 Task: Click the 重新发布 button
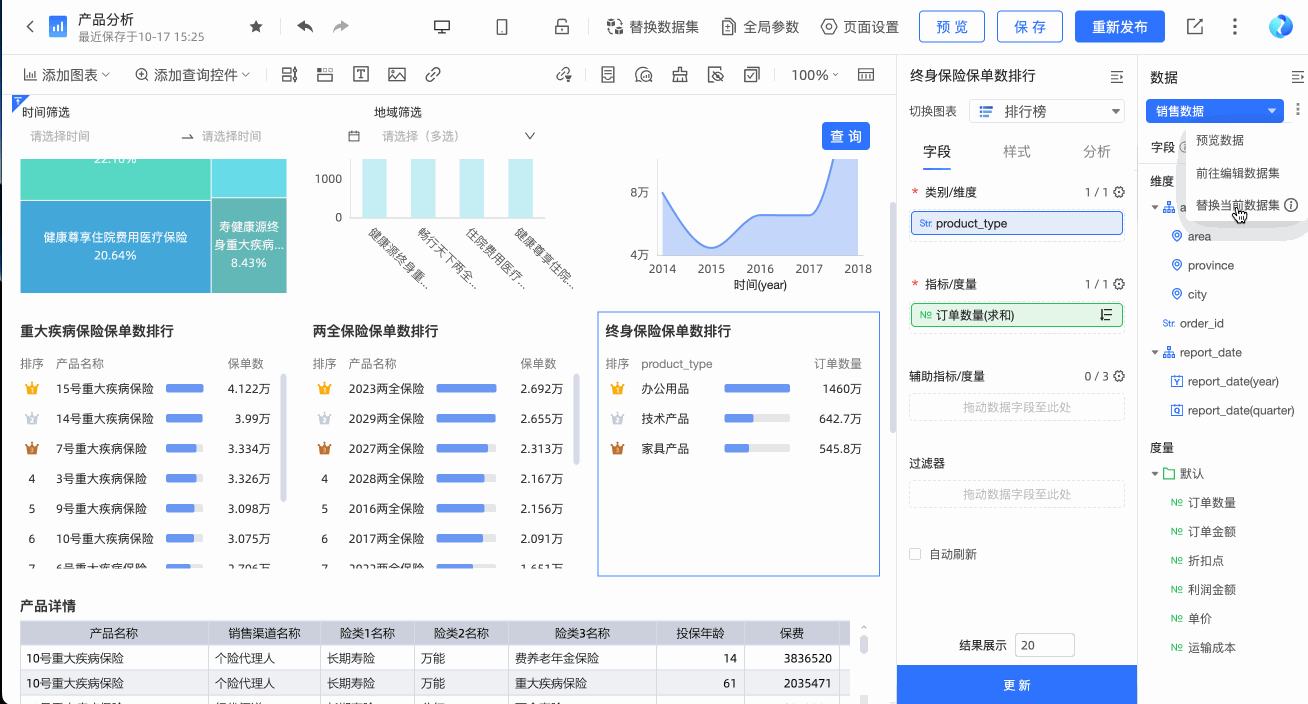(x=1120, y=27)
